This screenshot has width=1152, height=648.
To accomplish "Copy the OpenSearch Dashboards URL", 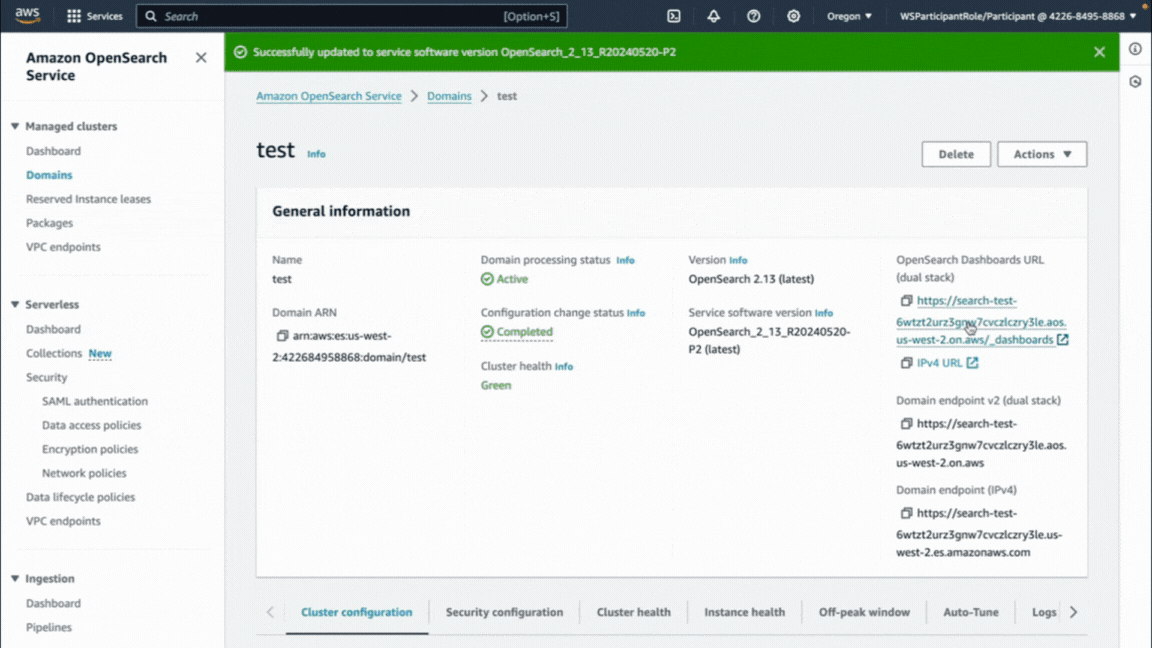I will coord(906,300).
